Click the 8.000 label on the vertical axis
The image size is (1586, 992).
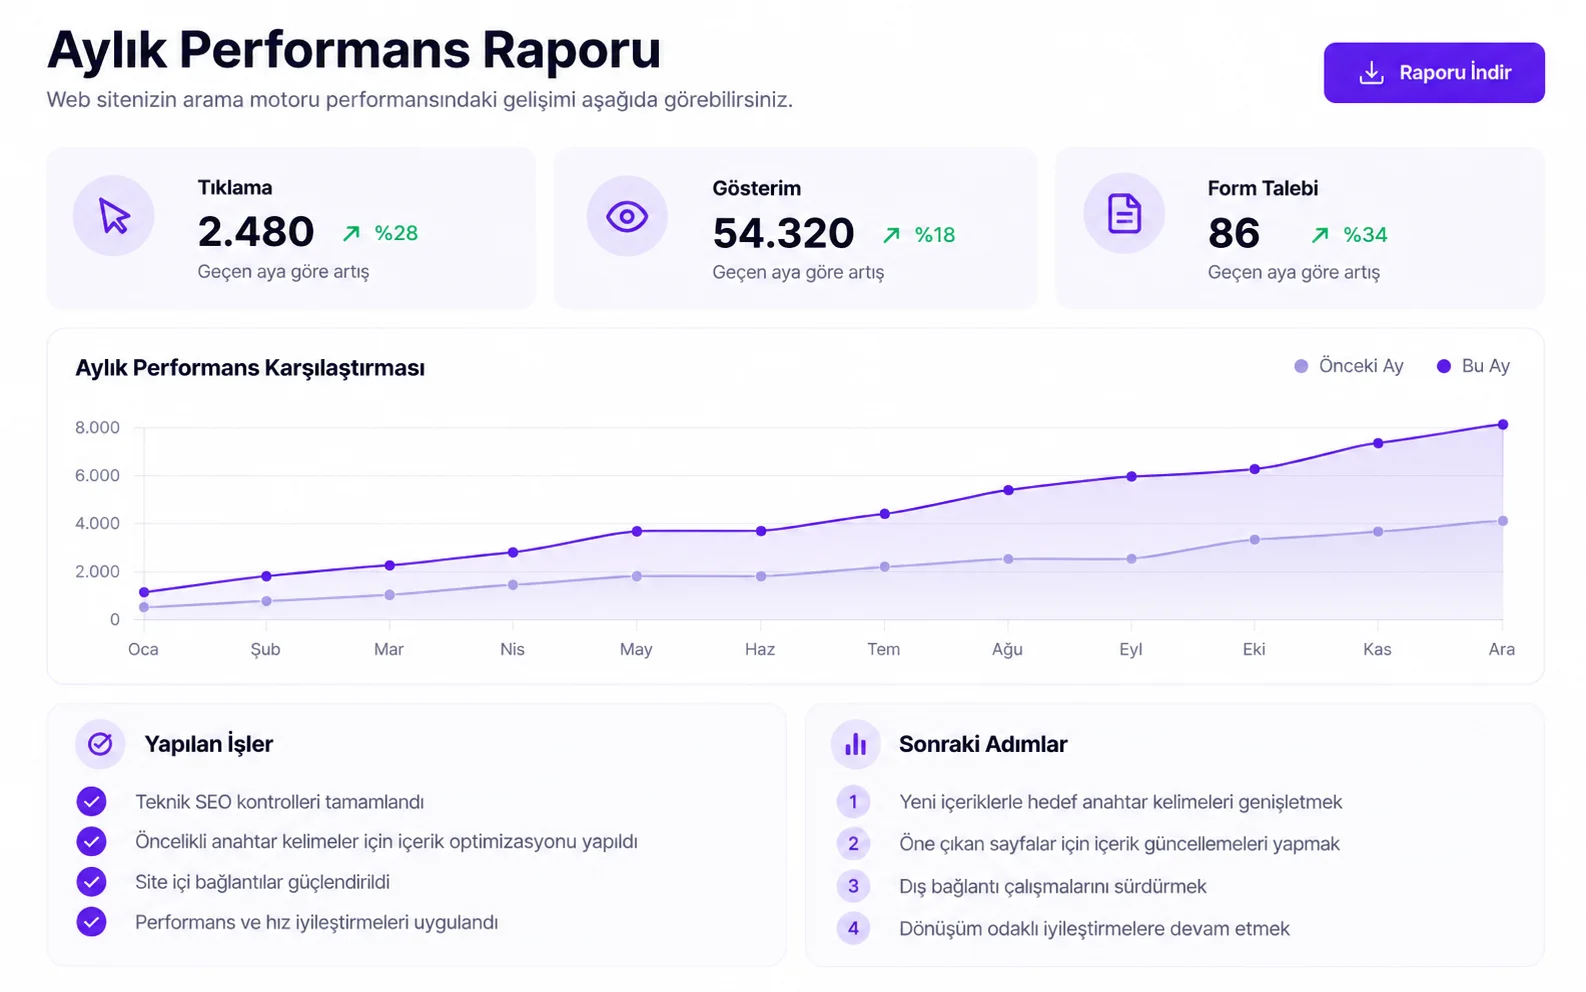(97, 427)
